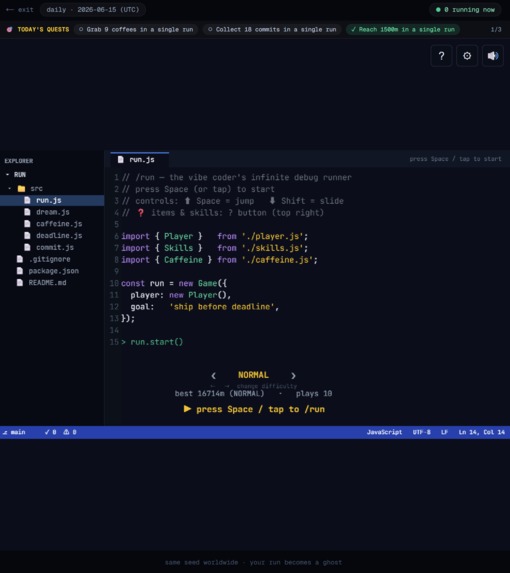
Task: Click the './skills.js' import string
Action: click(272, 248)
